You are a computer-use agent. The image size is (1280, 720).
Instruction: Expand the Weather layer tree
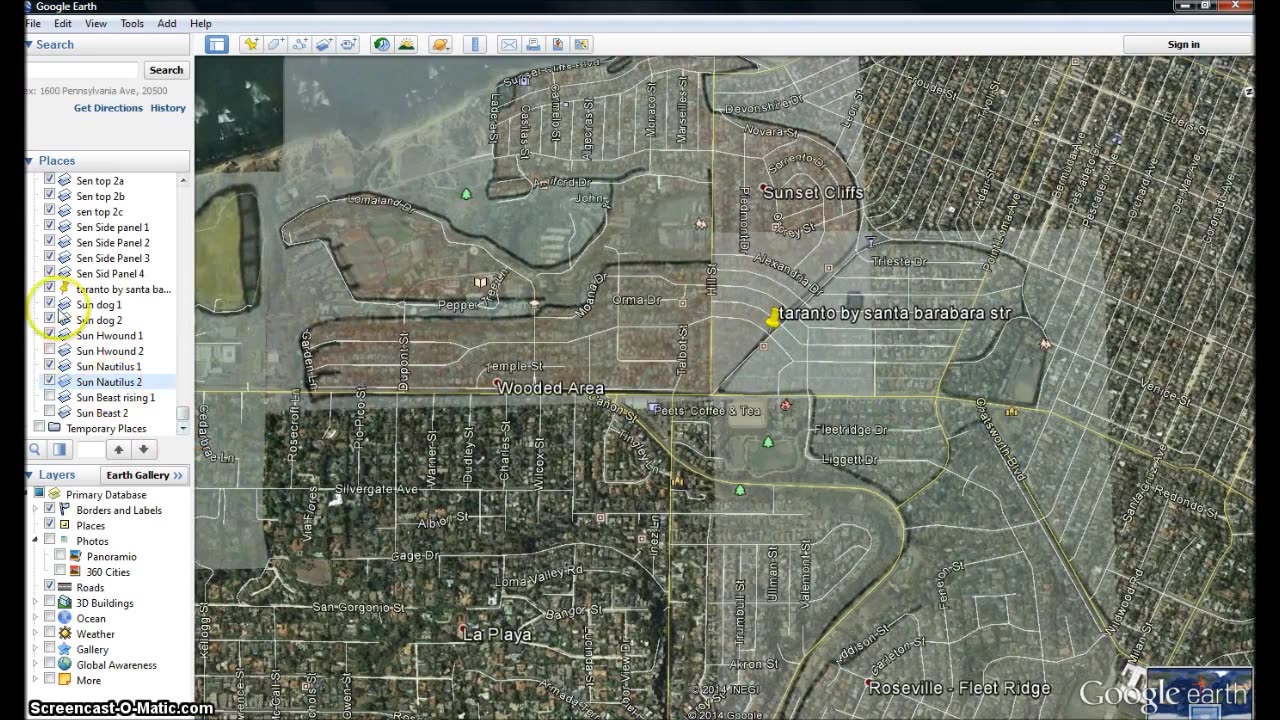[x=36, y=634]
